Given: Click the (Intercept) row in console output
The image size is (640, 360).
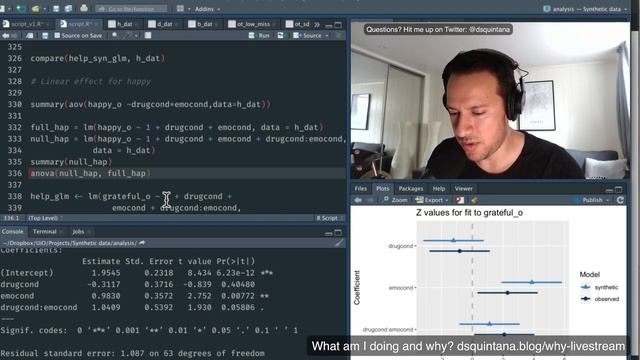Looking at the screenshot, I should tap(137, 273).
